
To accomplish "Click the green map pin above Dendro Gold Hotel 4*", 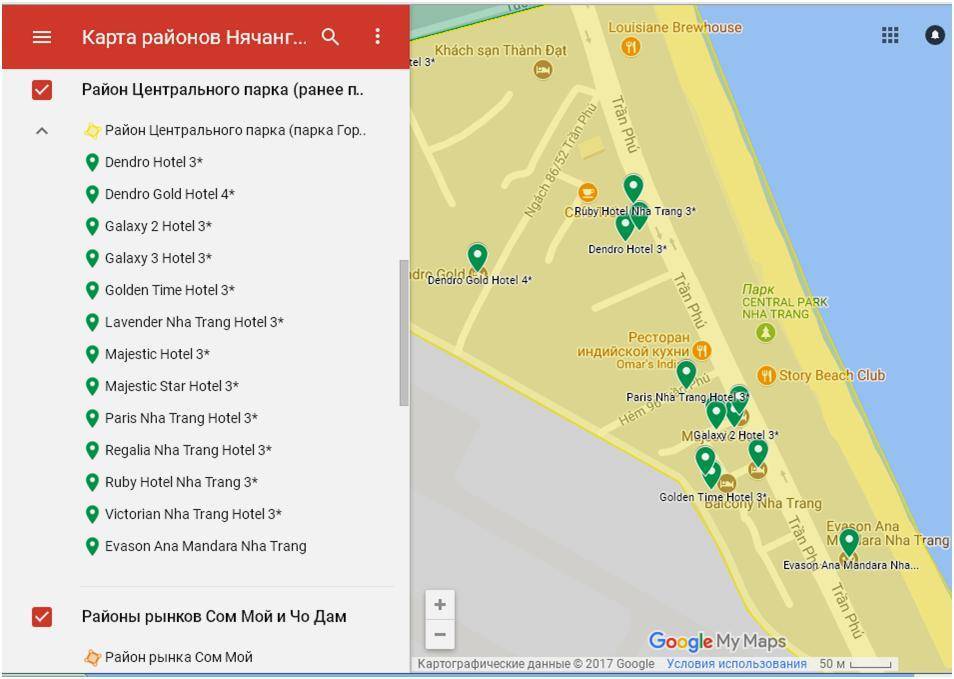I will 477,257.
